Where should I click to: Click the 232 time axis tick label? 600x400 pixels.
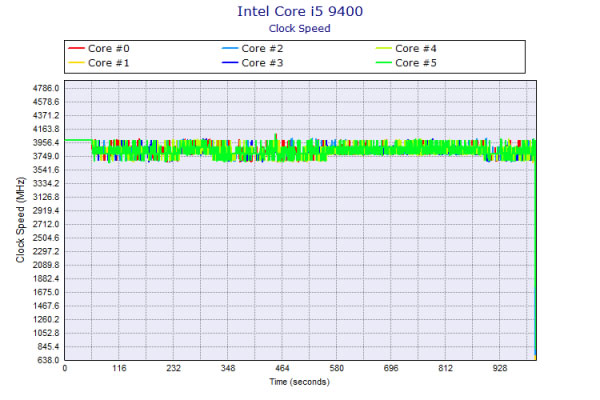pyautogui.click(x=173, y=368)
